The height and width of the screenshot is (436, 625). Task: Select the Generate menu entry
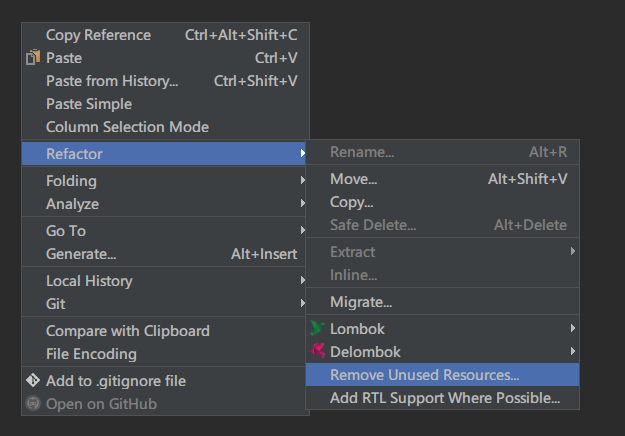coord(81,254)
